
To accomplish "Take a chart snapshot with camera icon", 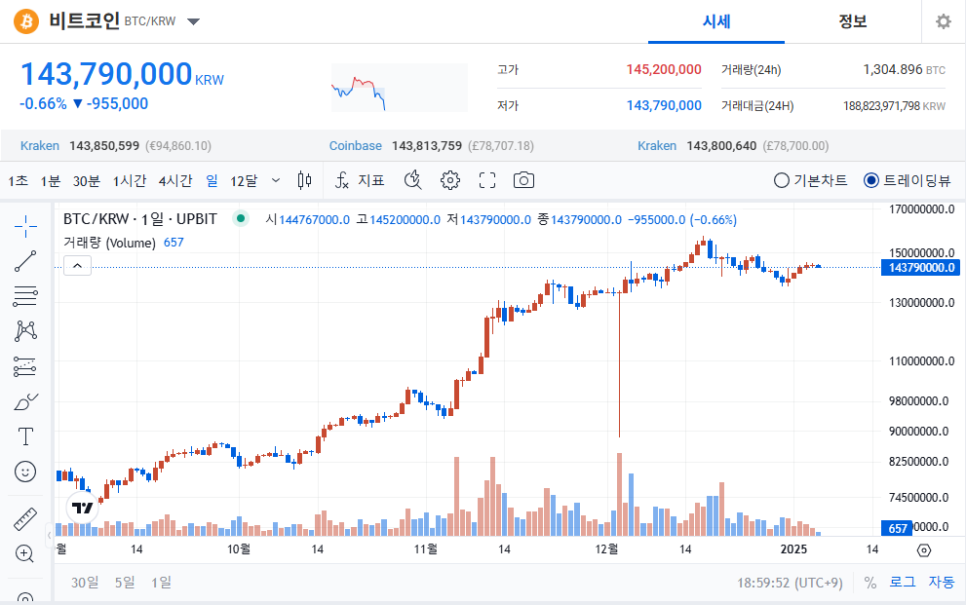I will 524,180.
